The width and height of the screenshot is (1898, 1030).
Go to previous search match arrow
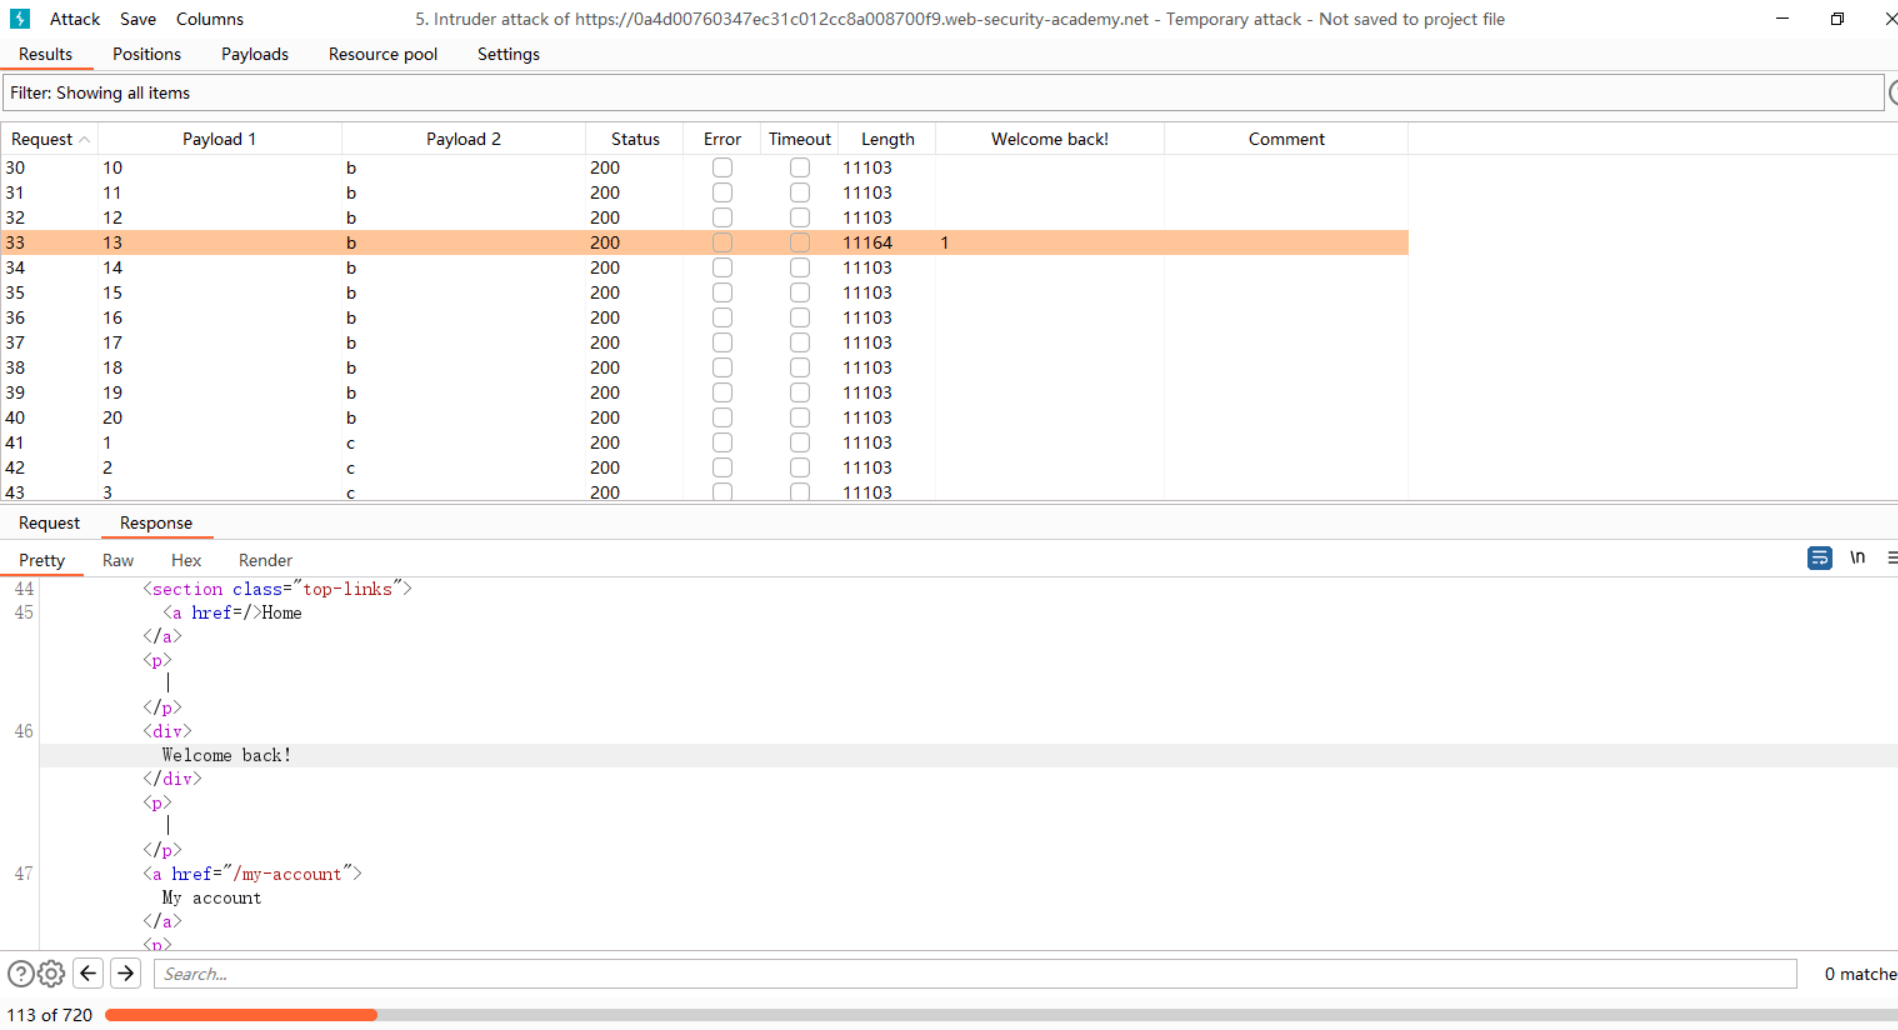coord(89,973)
